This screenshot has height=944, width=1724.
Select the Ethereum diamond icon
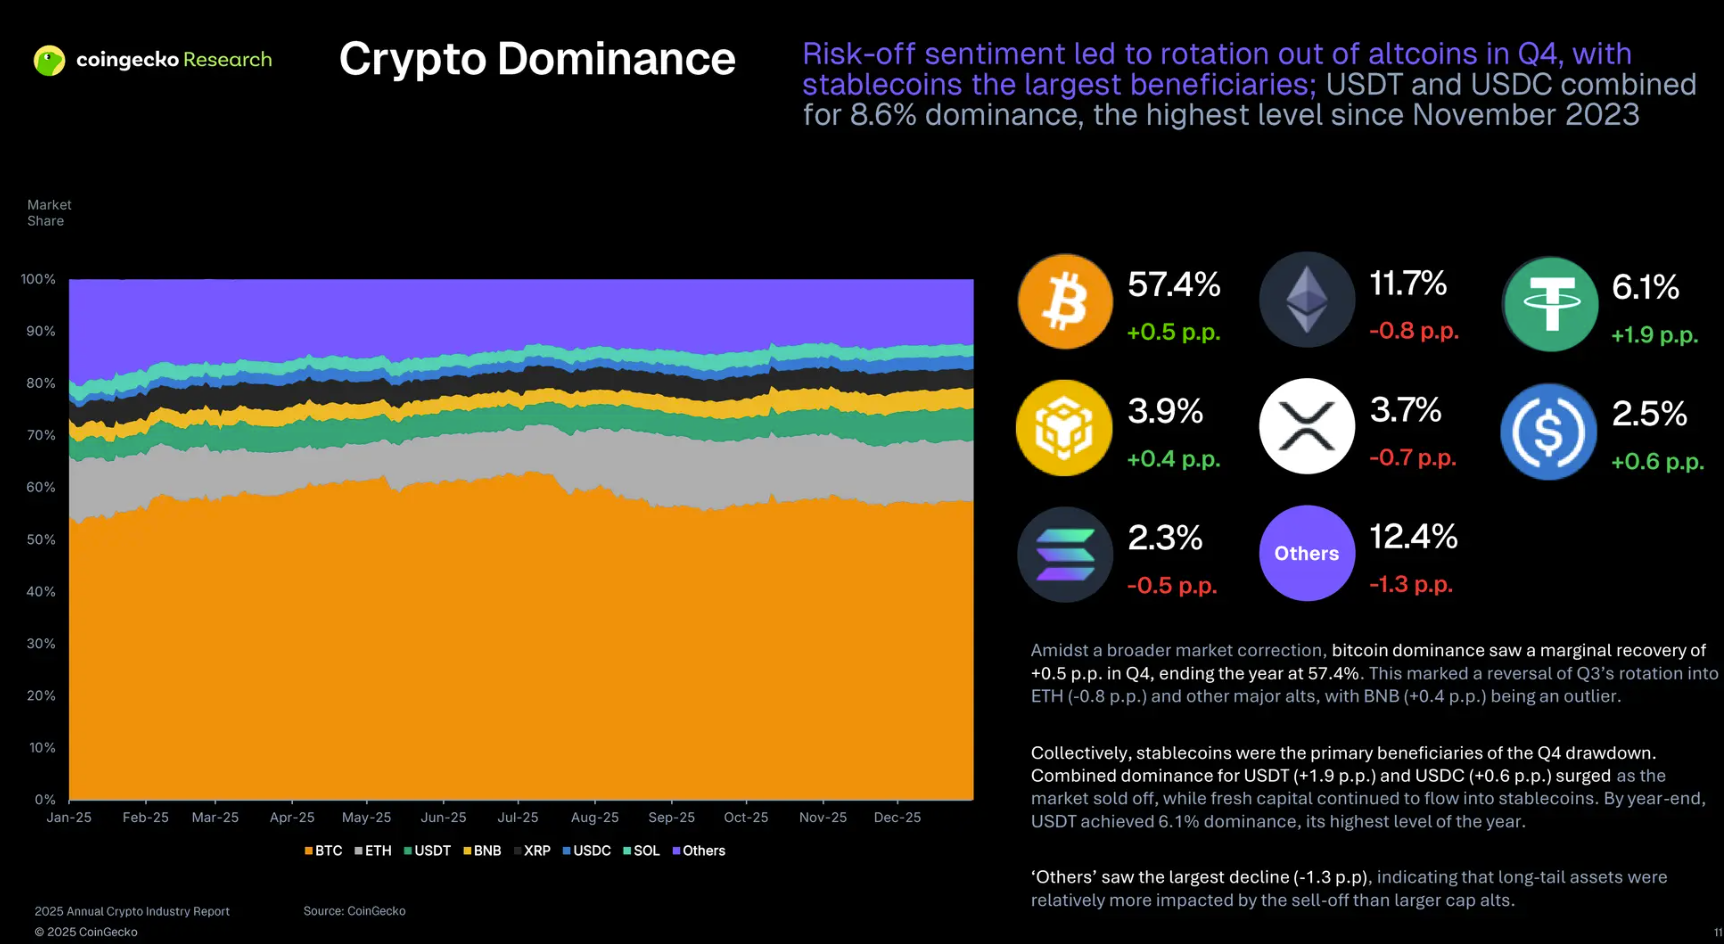click(x=1306, y=300)
